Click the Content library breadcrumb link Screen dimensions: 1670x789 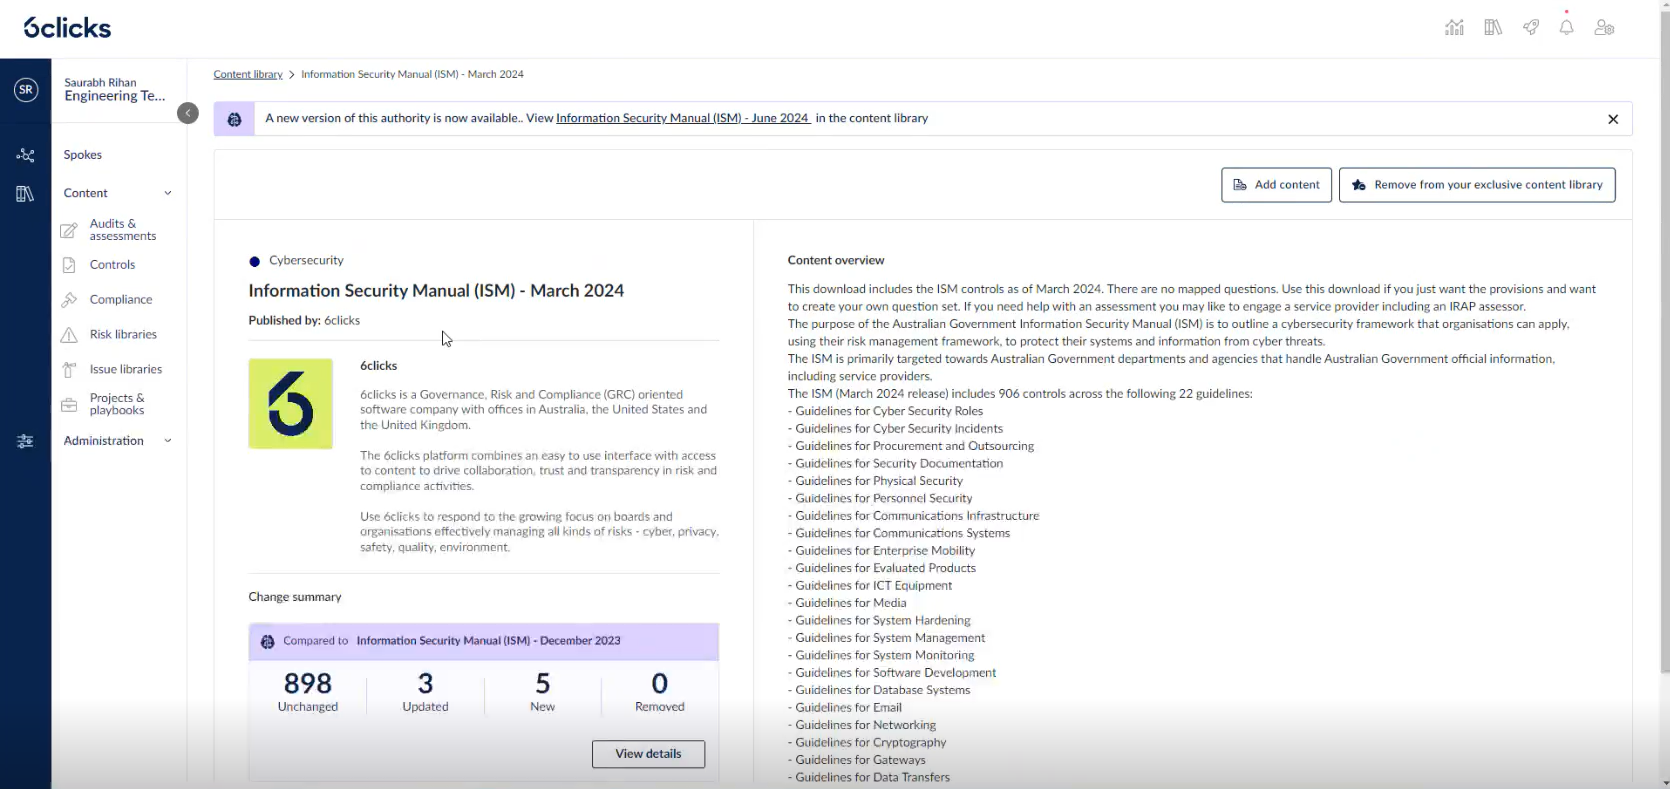[248, 74]
